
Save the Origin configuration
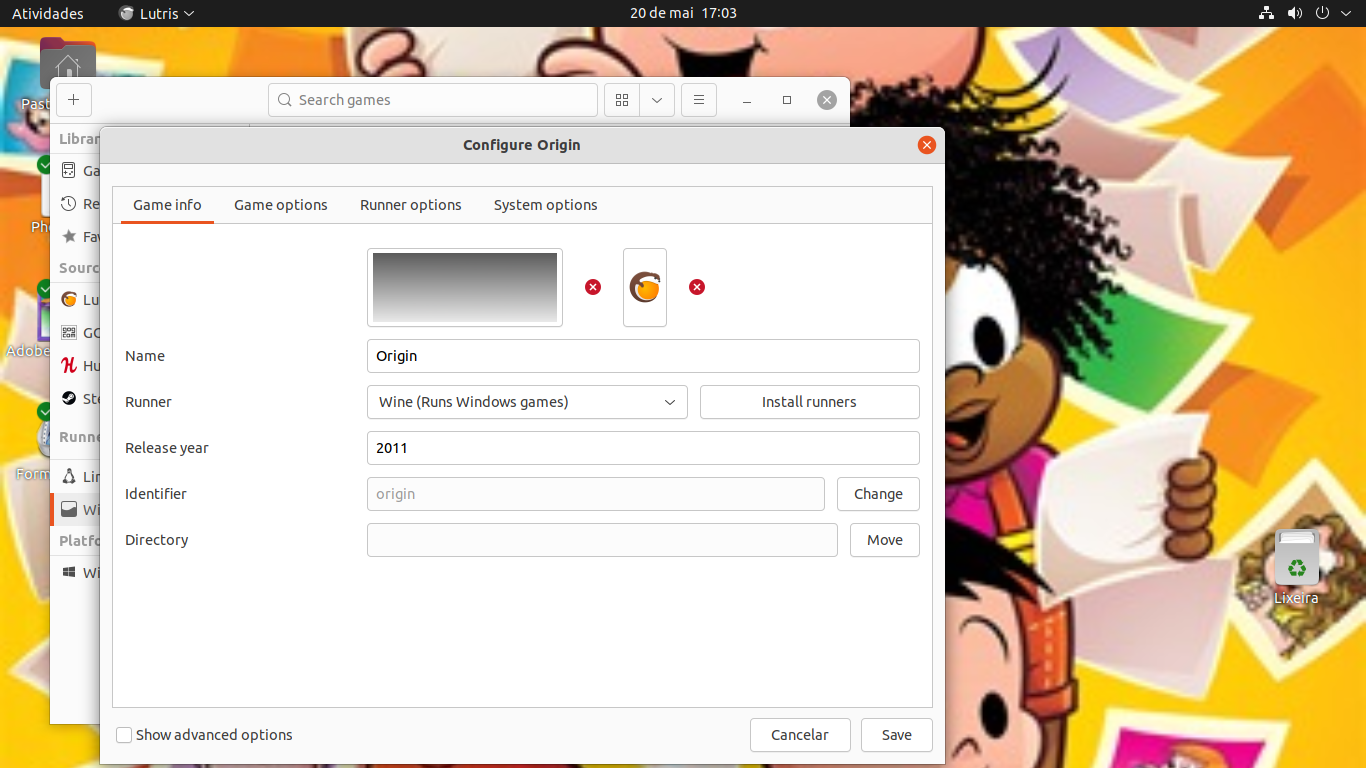897,735
